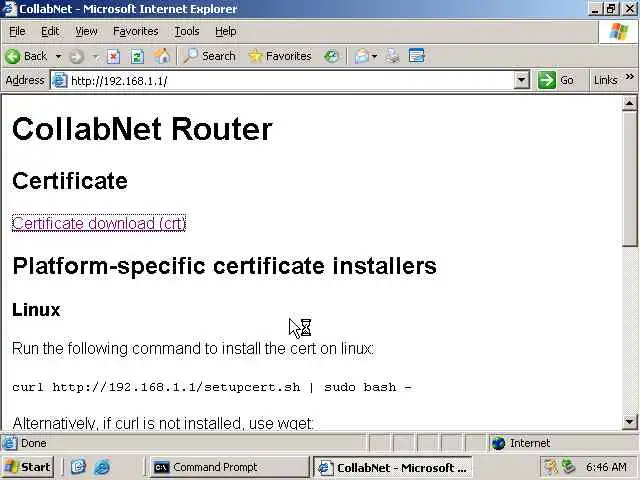Click the address bar URL field
Image resolution: width=640 pixels, height=480 pixels.
290,81
